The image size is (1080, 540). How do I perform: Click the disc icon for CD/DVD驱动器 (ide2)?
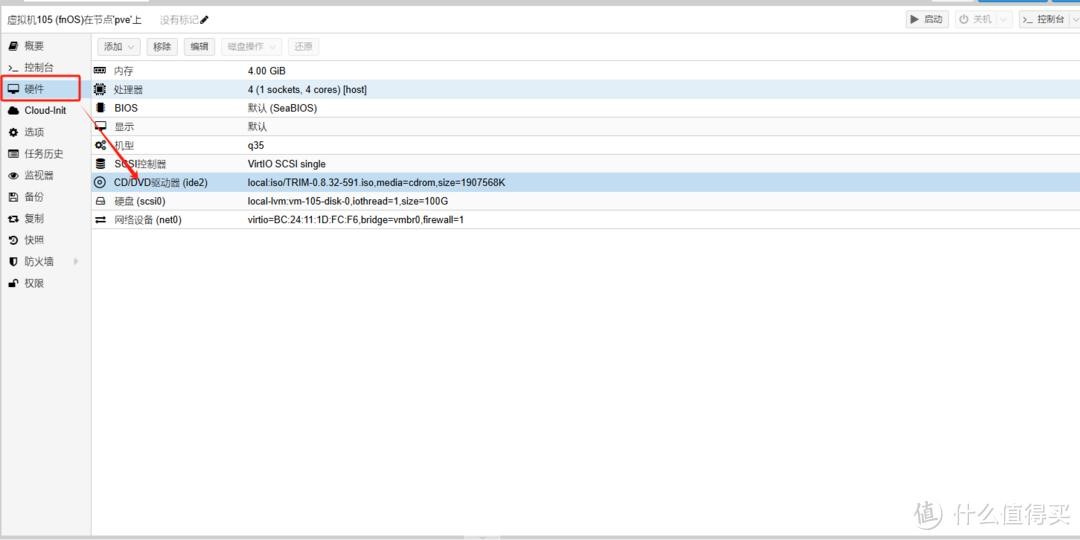pos(100,182)
